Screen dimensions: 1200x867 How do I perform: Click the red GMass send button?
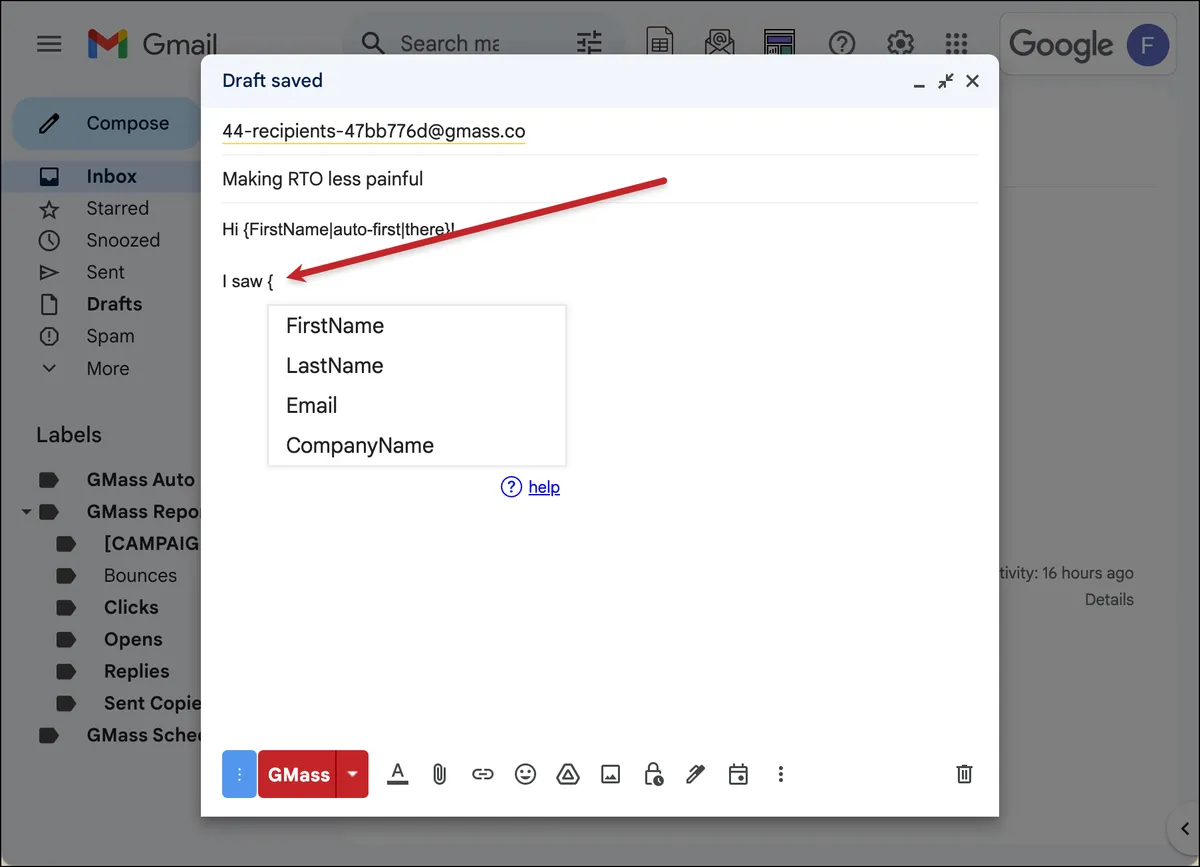tap(297, 774)
